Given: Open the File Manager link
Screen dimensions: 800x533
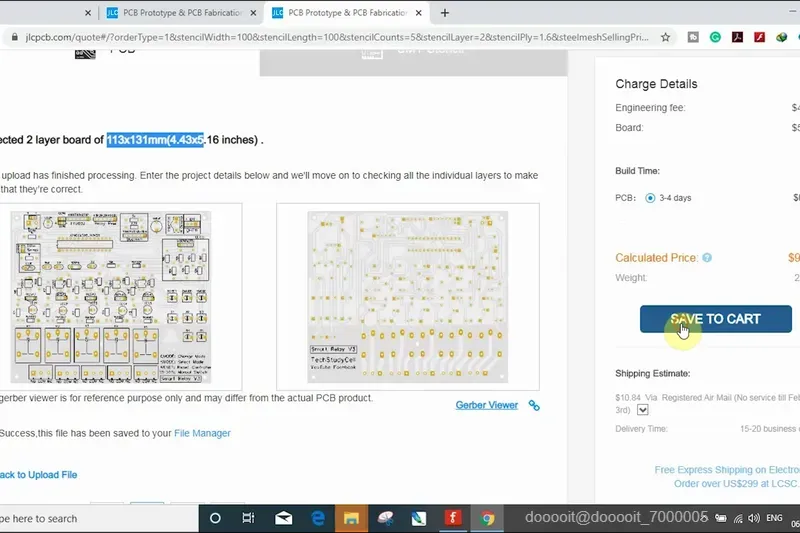Looking at the screenshot, I should (203, 433).
